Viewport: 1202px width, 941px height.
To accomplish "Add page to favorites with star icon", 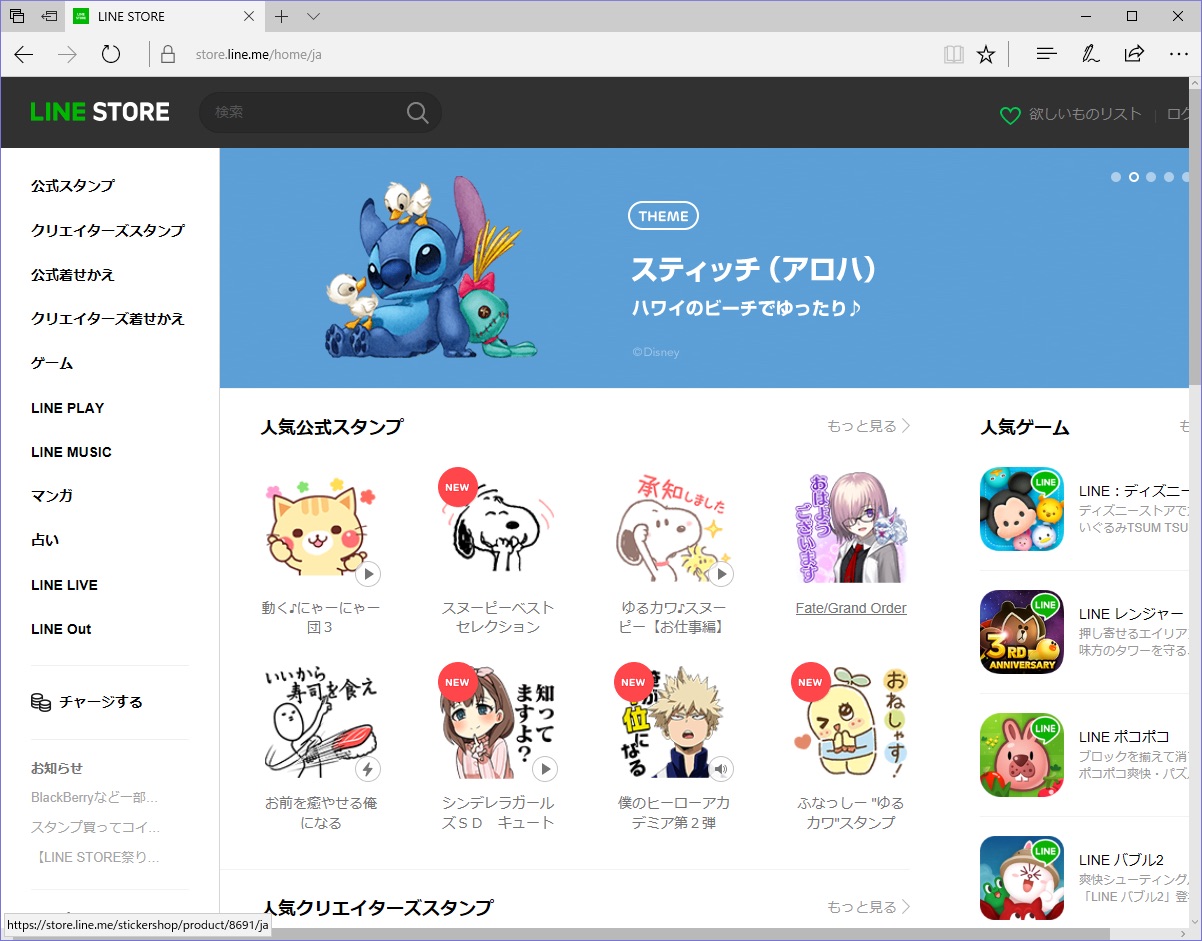I will pyautogui.click(x=986, y=54).
